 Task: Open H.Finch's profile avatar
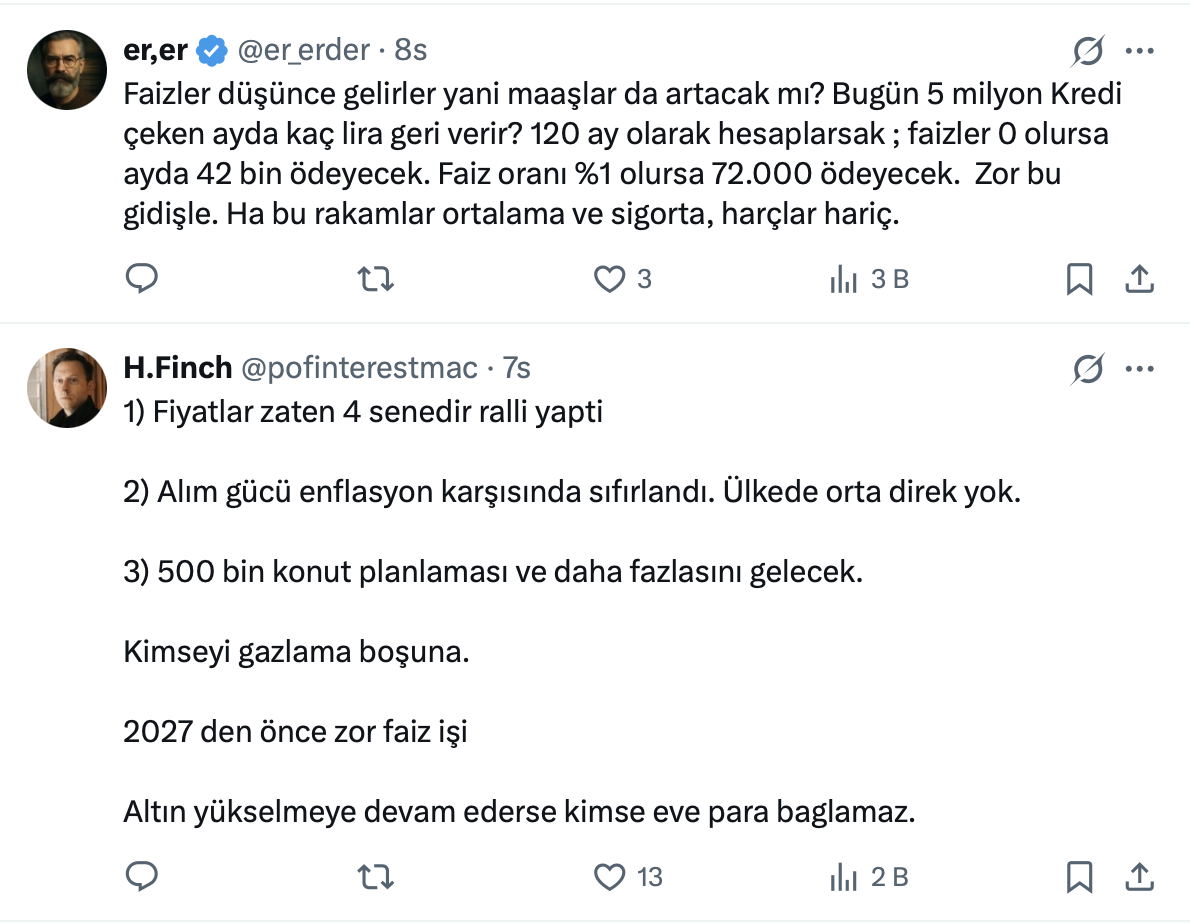67,387
